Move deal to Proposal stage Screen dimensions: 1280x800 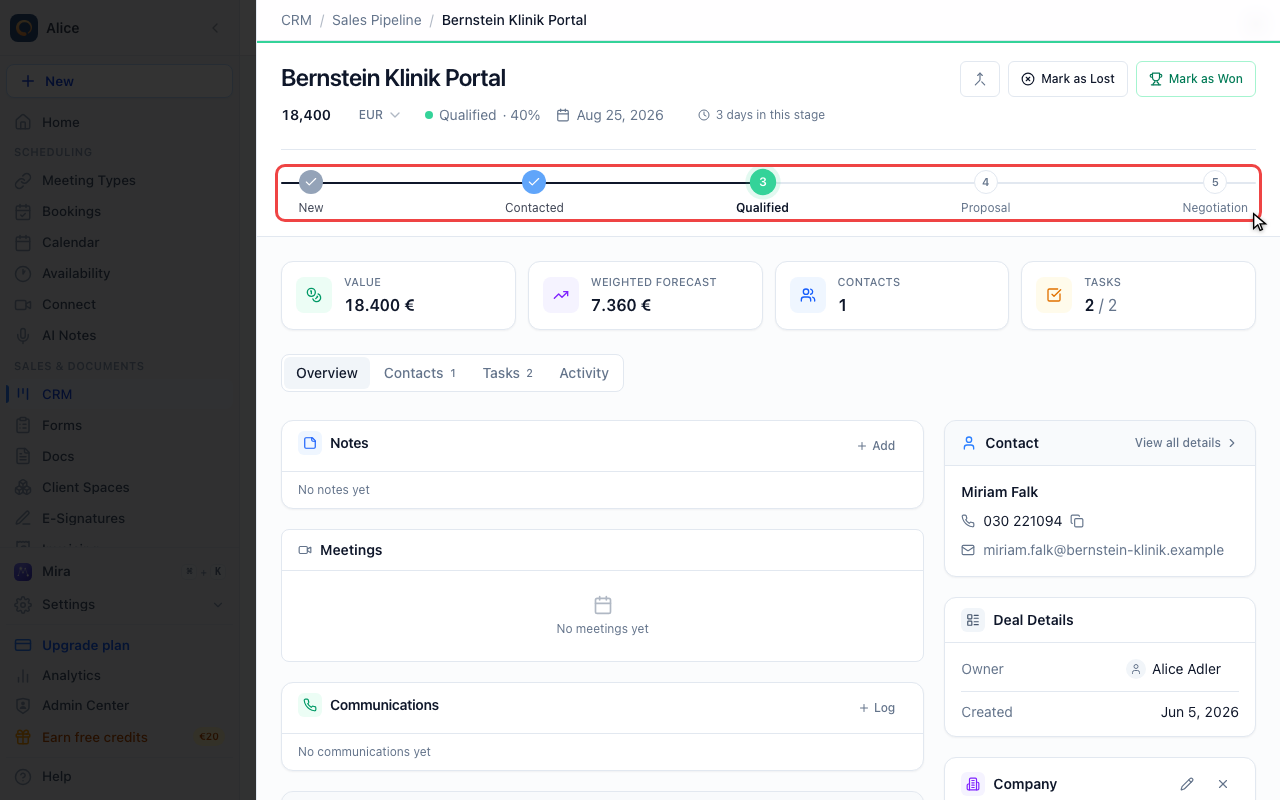point(986,193)
